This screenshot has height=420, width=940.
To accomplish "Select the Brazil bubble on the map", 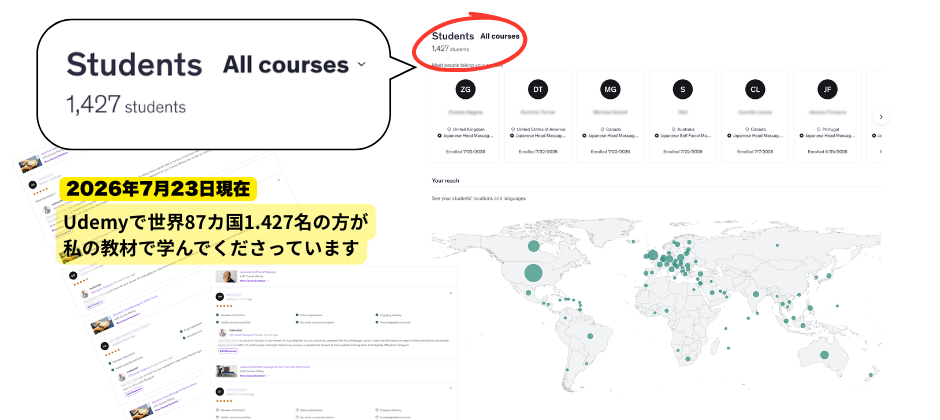I will pos(590,336).
